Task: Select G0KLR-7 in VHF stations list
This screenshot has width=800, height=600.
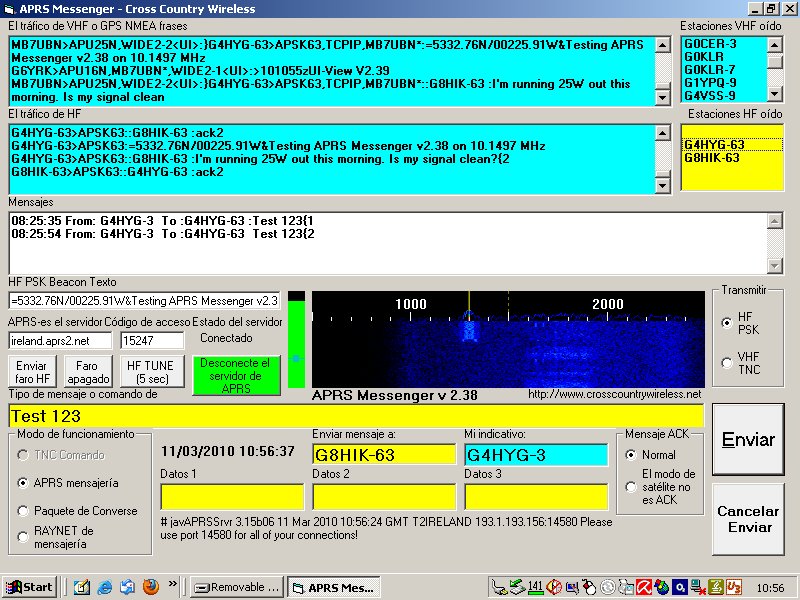Action: (x=709, y=70)
